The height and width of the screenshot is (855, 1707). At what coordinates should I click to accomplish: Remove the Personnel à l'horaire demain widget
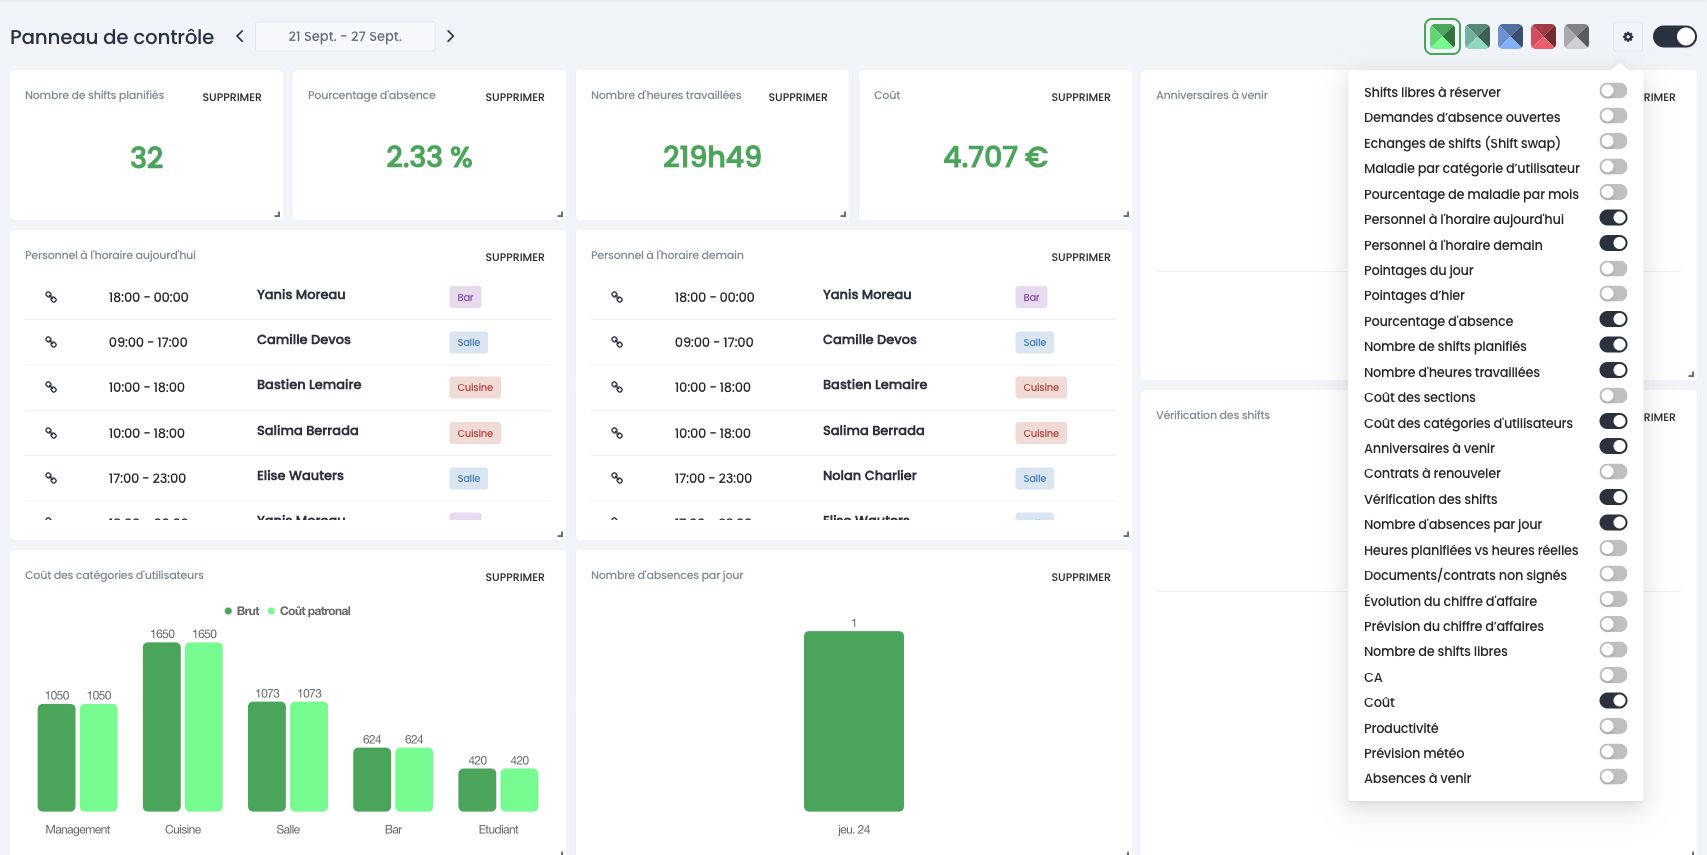pyautogui.click(x=1081, y=257)
